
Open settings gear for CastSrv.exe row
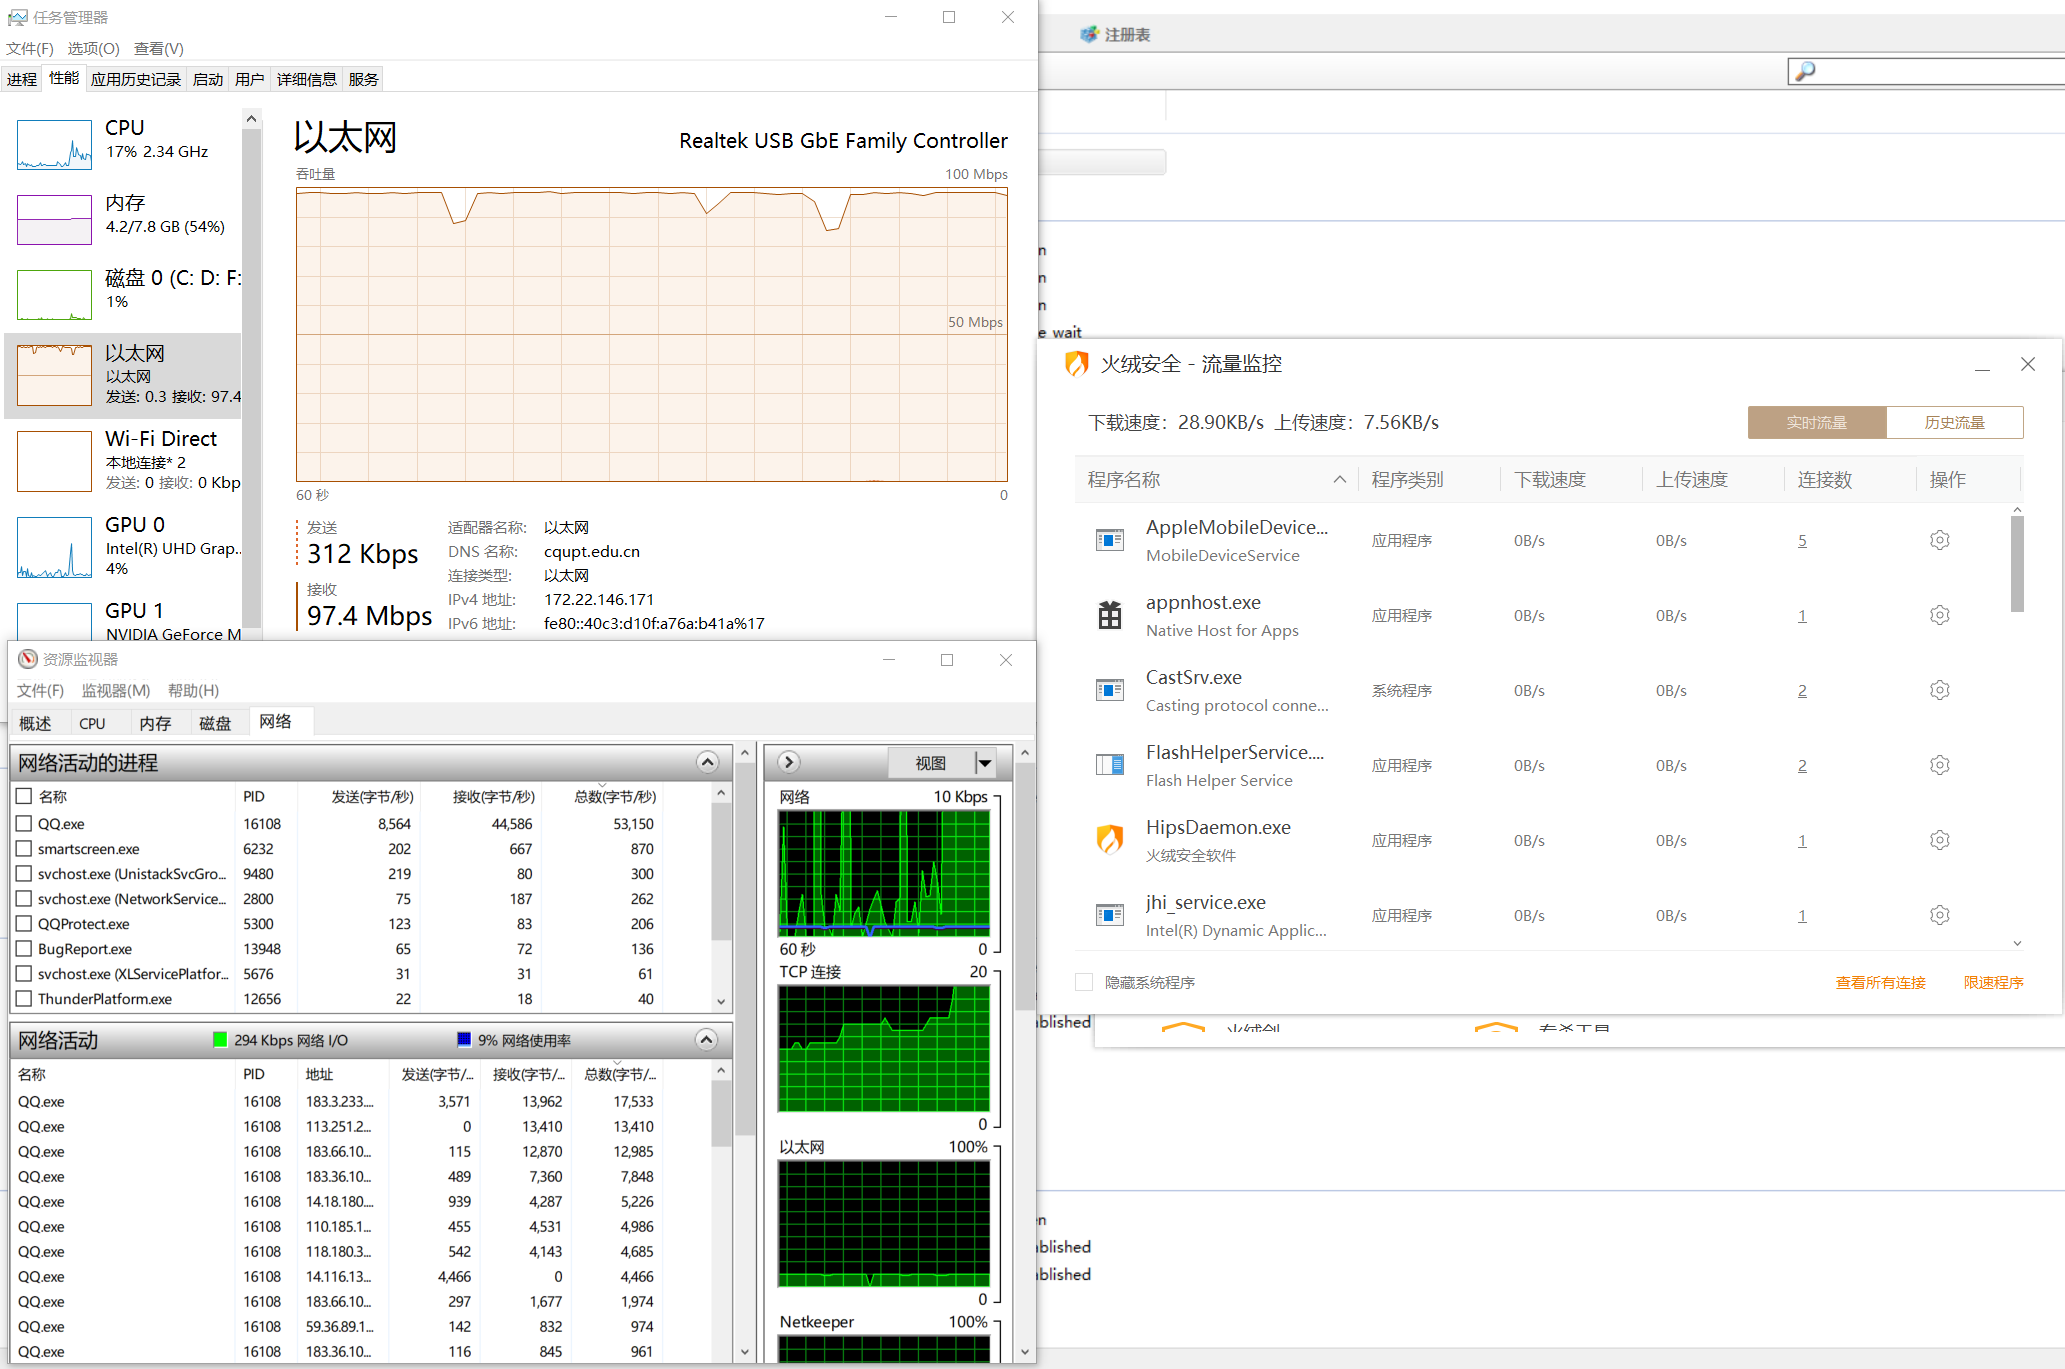(x=1939, y=690)
